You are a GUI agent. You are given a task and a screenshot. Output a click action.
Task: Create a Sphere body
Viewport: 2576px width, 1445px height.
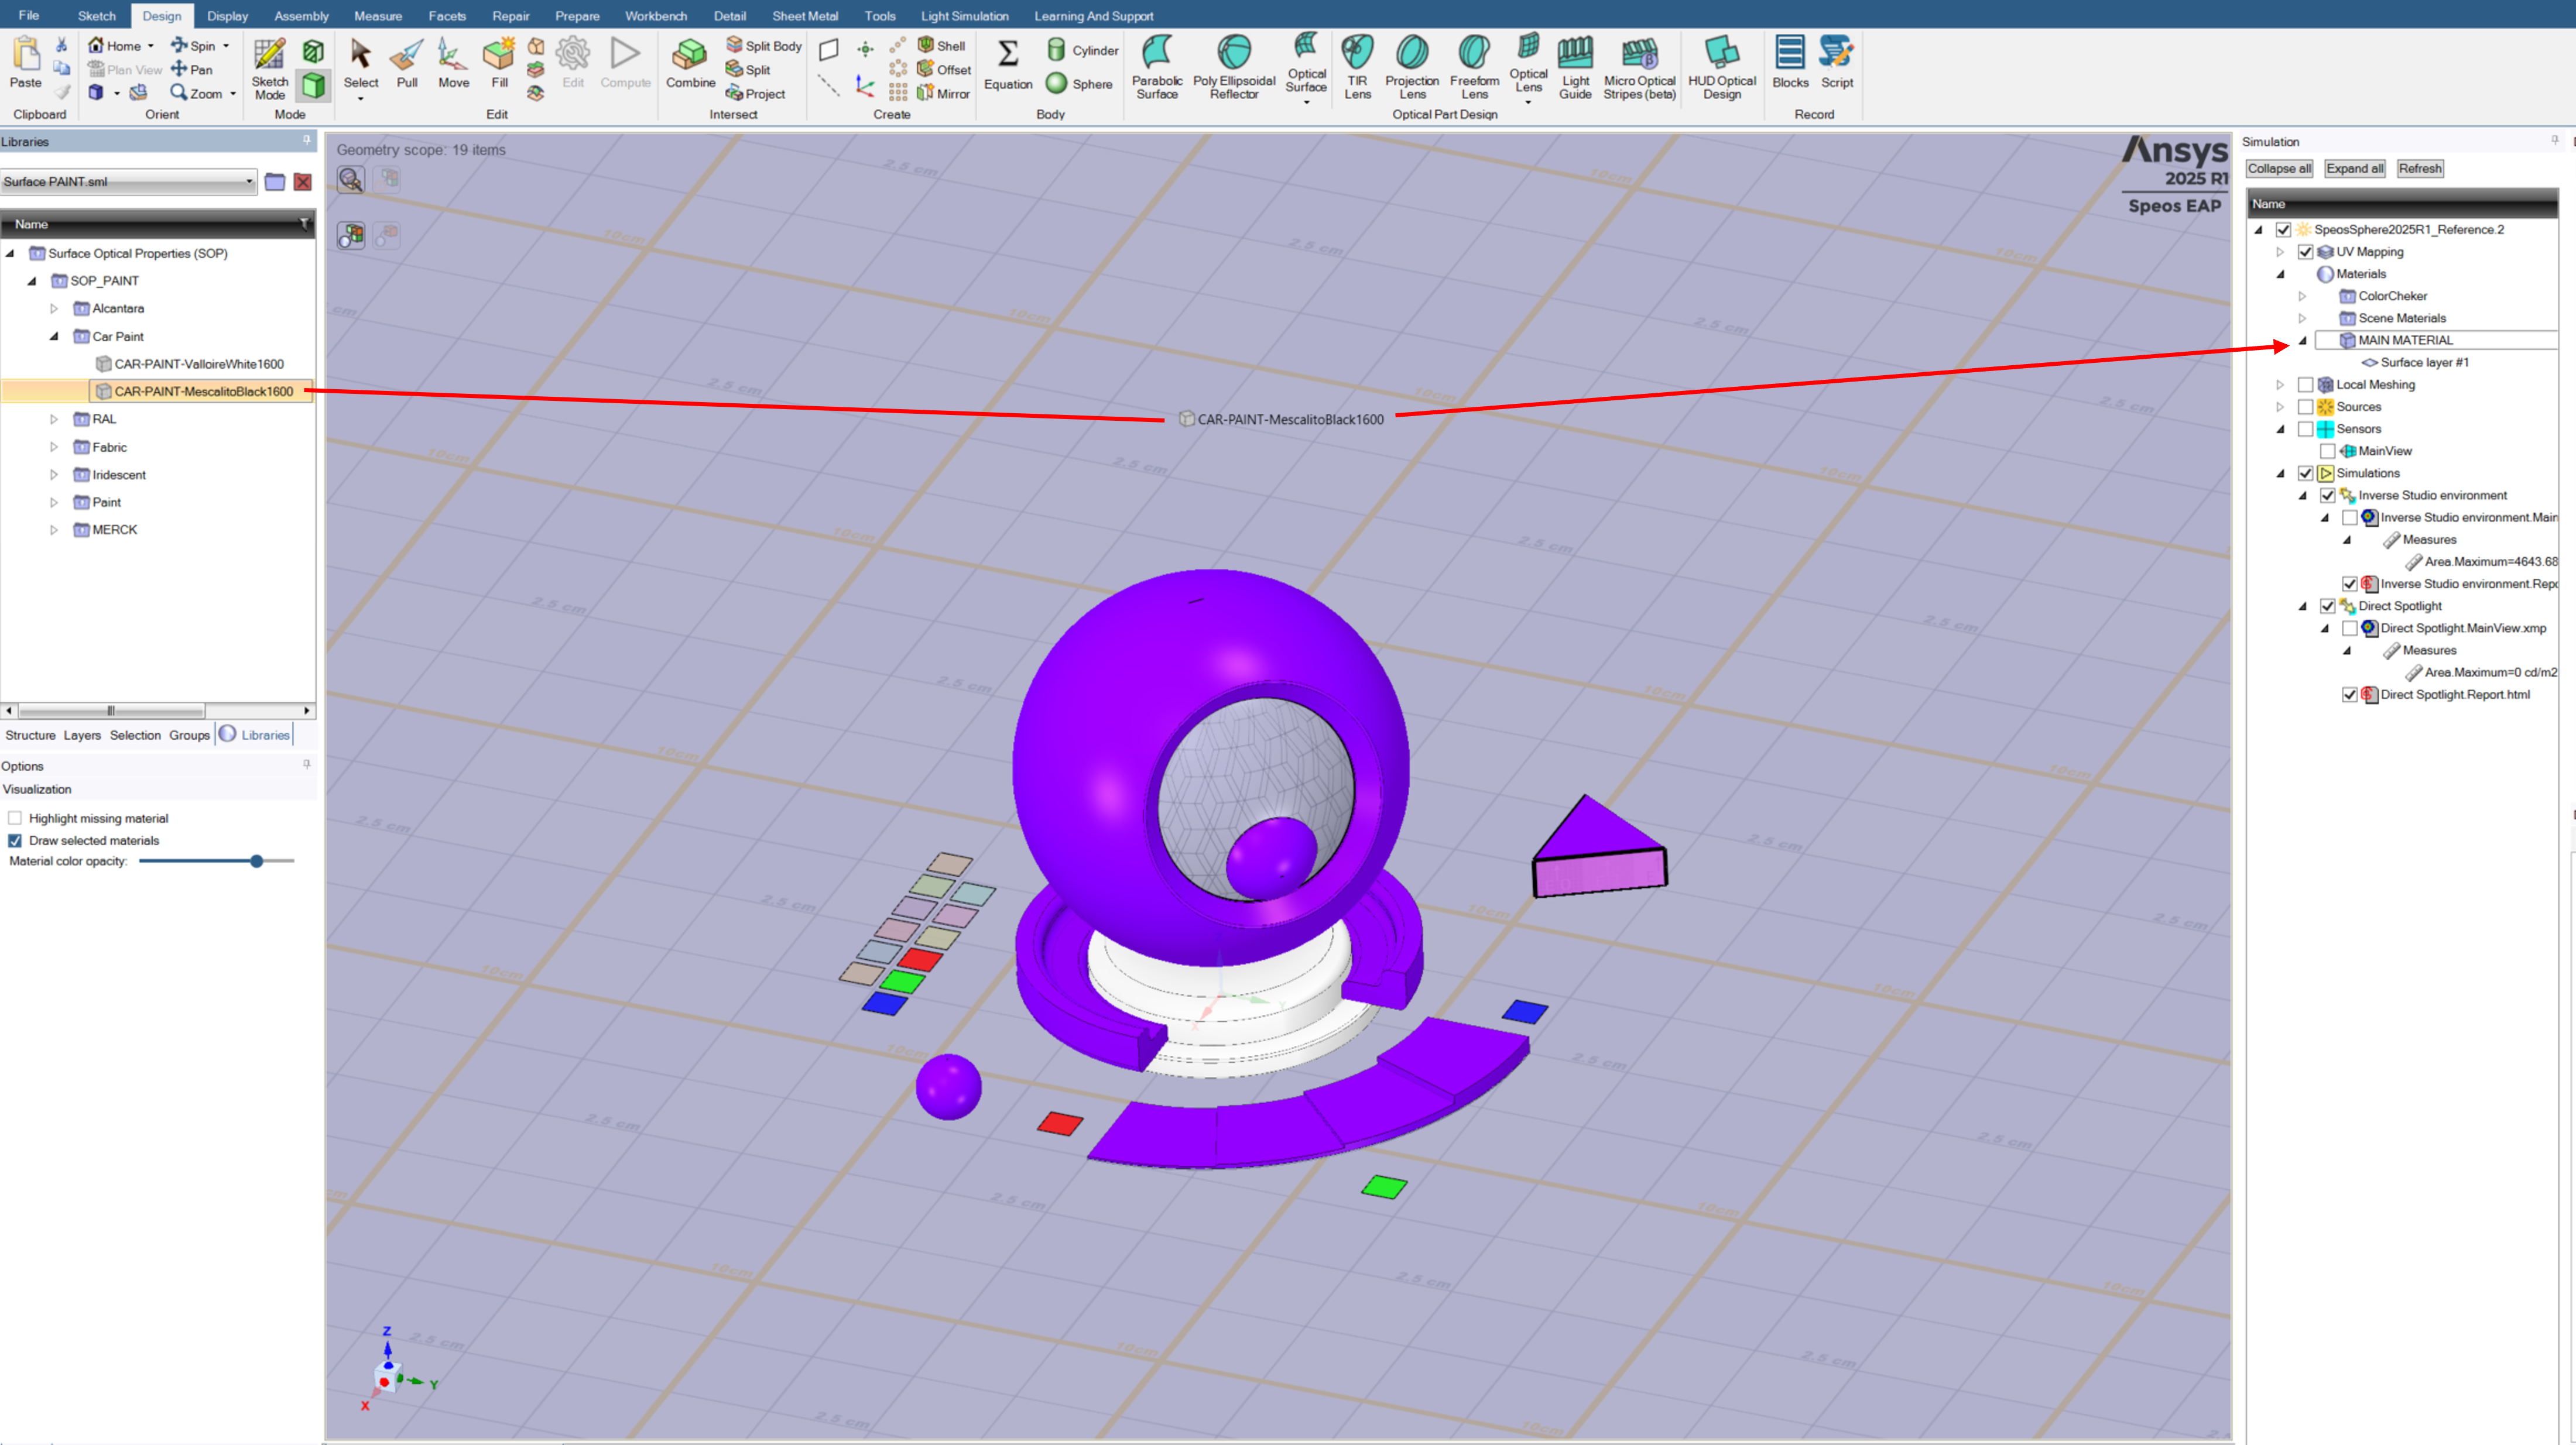[1079, 84]
